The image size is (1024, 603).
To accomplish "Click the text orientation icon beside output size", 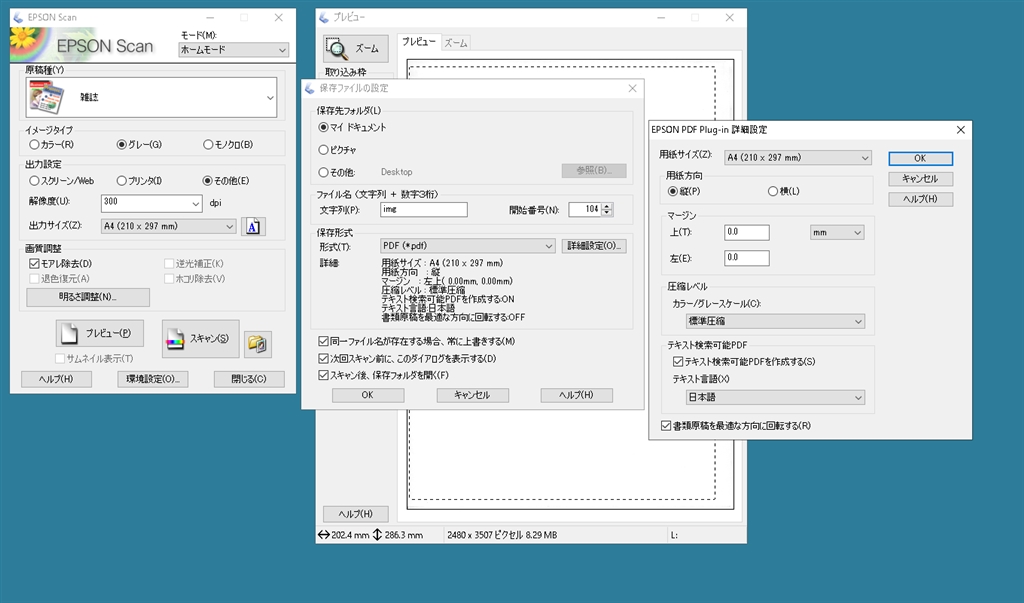I will click(x=253, y=226).
